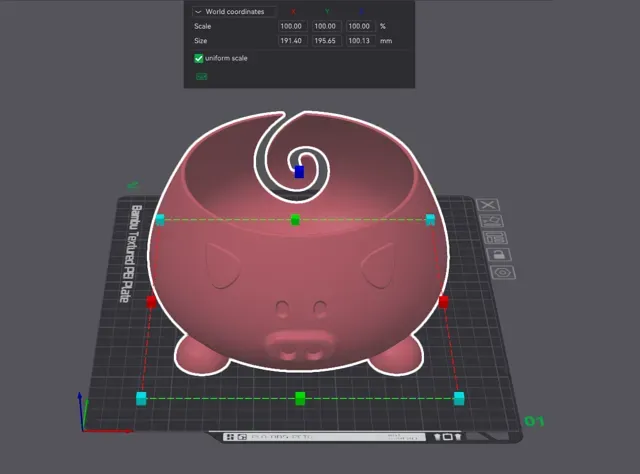Click the cyan corner handle at upper left

[x=160, y=220]
